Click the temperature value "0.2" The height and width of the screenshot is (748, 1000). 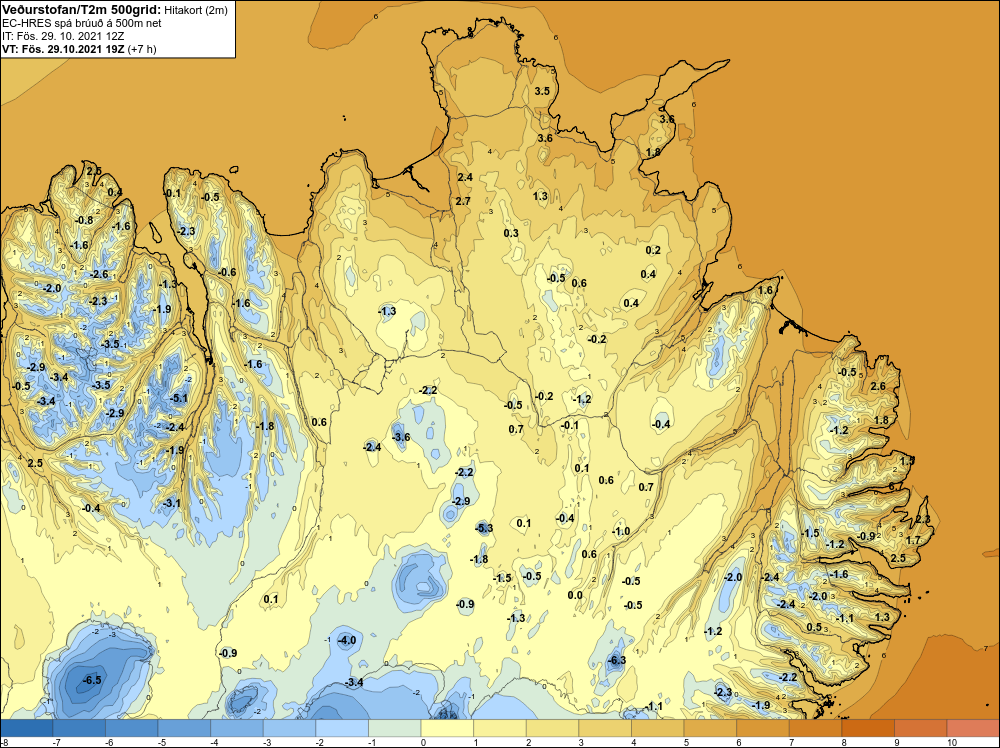pos(653,251)
